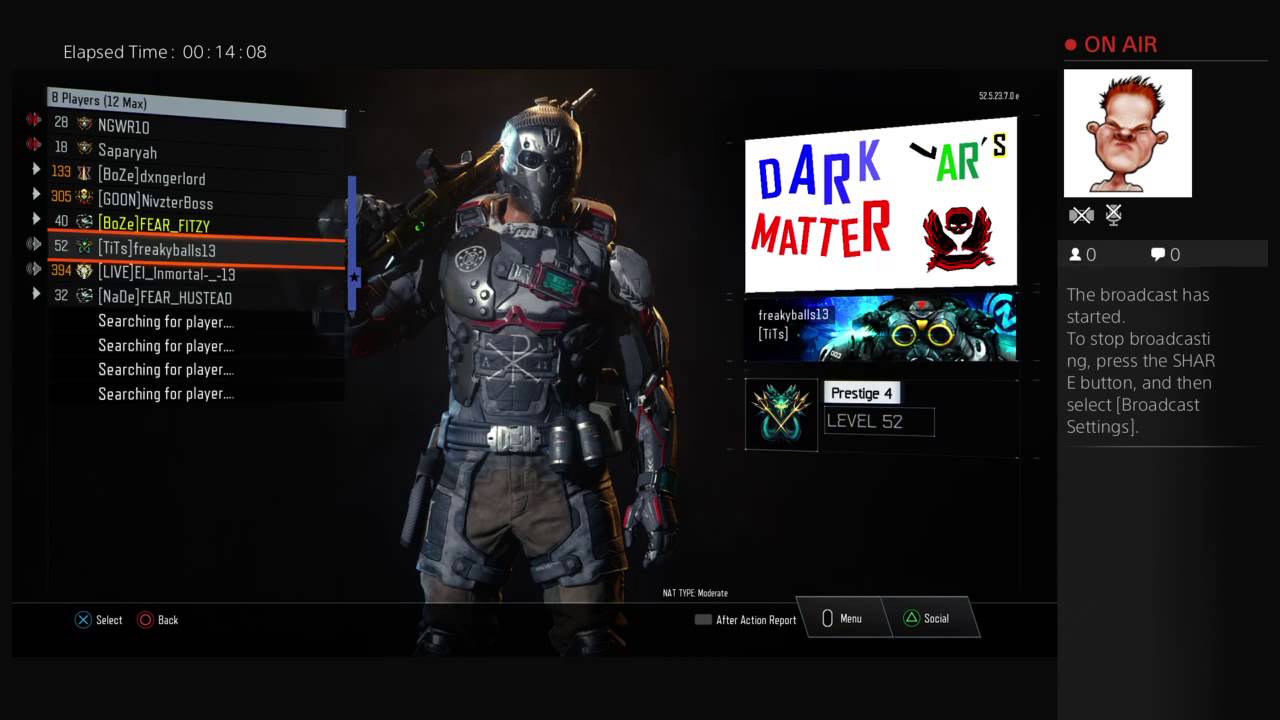This screenshot has width=1280, height=720.
Task: Click the large Prestige 4 emblem icon
Action: (x=781, y=414)
